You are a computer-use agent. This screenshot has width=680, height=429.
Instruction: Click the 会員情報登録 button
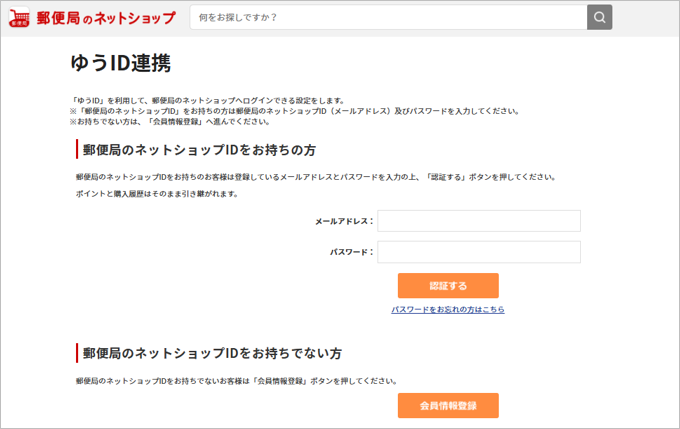pyautogui.click(x=448, y=406)
